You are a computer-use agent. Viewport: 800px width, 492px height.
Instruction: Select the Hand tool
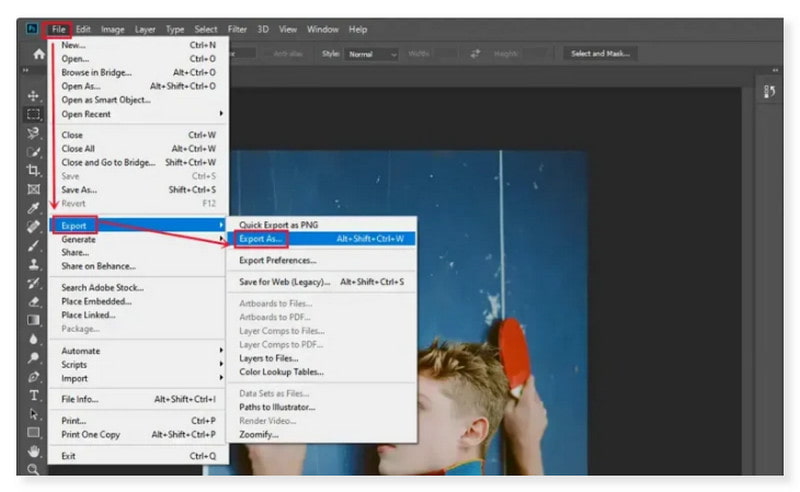[34, 451]
